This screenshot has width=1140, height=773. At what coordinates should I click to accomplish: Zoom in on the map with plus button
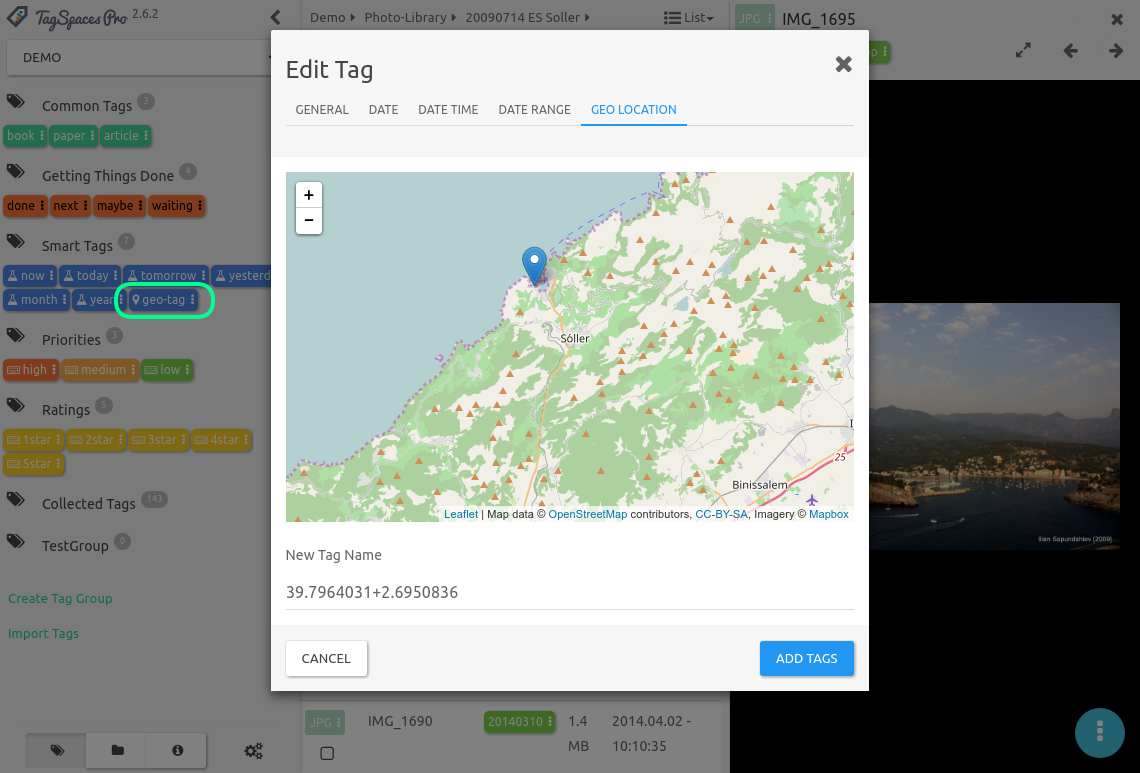pos(308,195)
